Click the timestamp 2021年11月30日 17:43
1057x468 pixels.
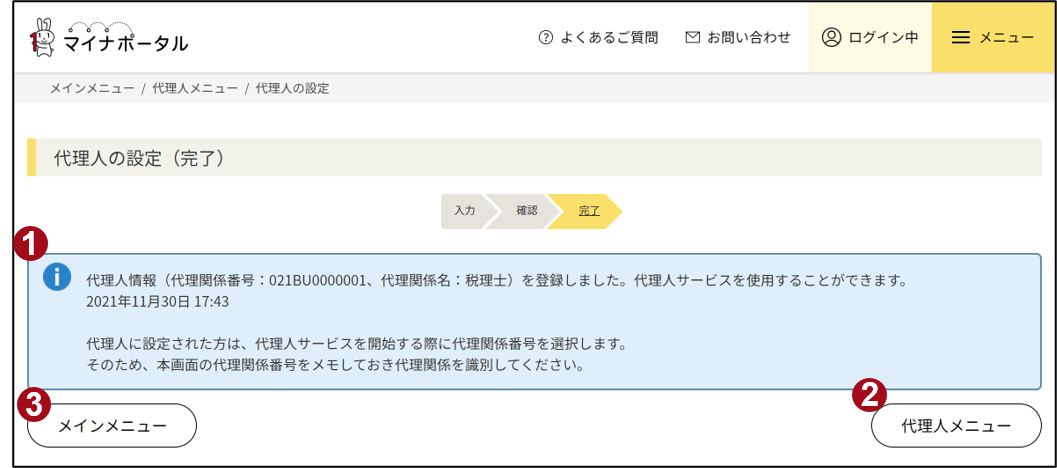[158, 301]
